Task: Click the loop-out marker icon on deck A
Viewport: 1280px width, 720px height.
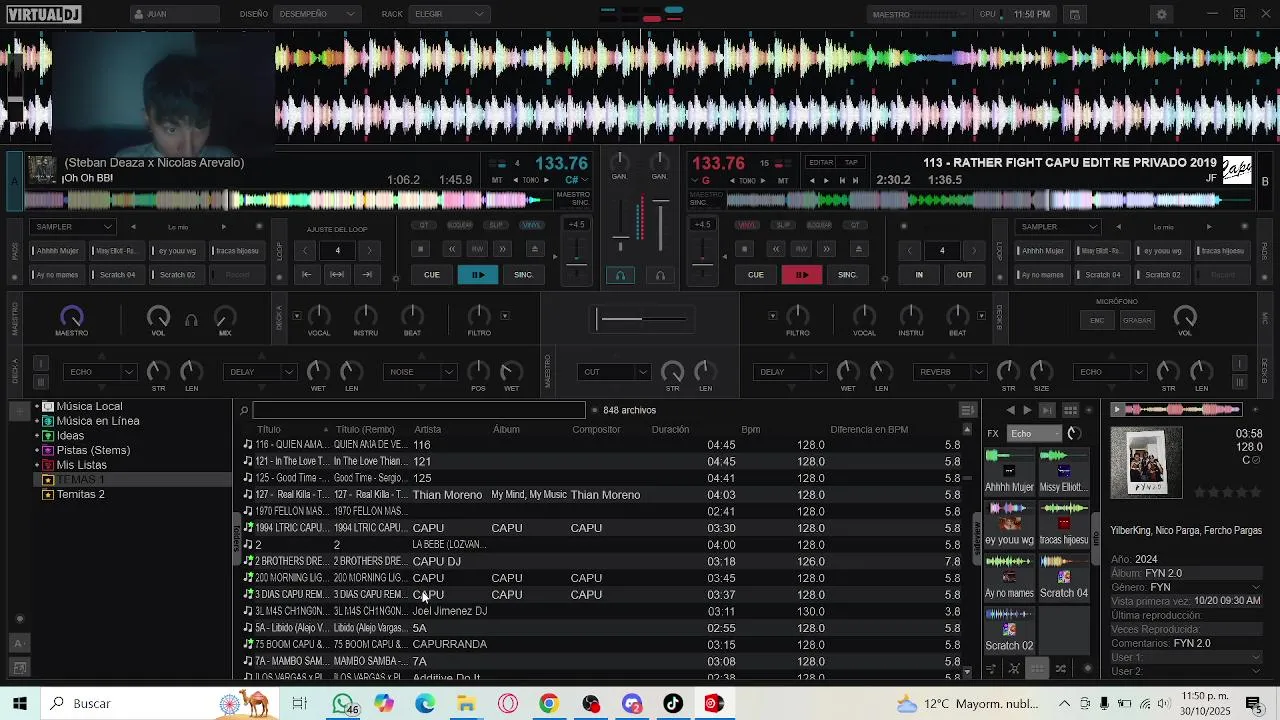Action: [x=367, y=275]
